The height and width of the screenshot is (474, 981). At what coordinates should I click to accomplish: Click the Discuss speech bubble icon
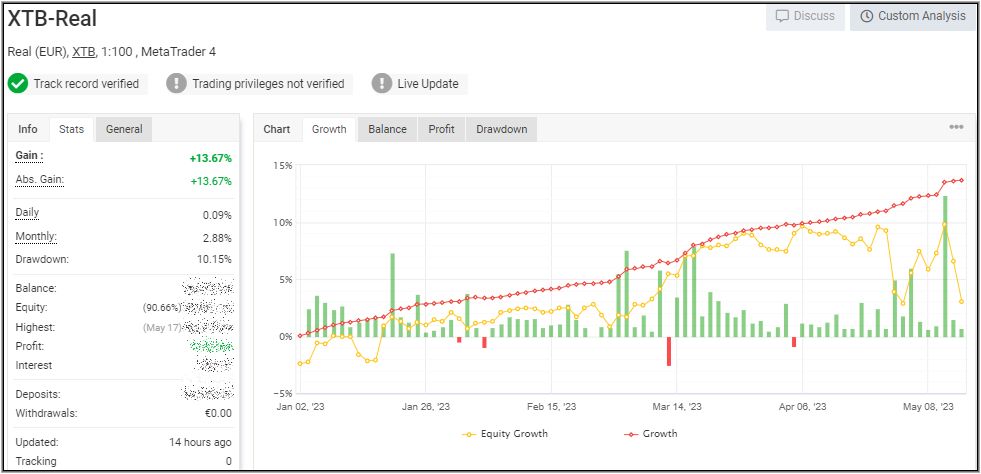(x=783, y=16)
